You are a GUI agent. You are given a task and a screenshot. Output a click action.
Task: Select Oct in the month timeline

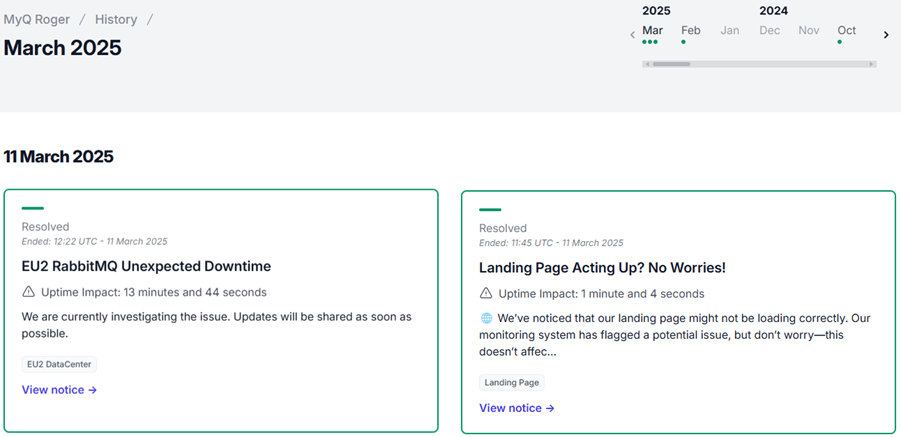pos(847,31)
